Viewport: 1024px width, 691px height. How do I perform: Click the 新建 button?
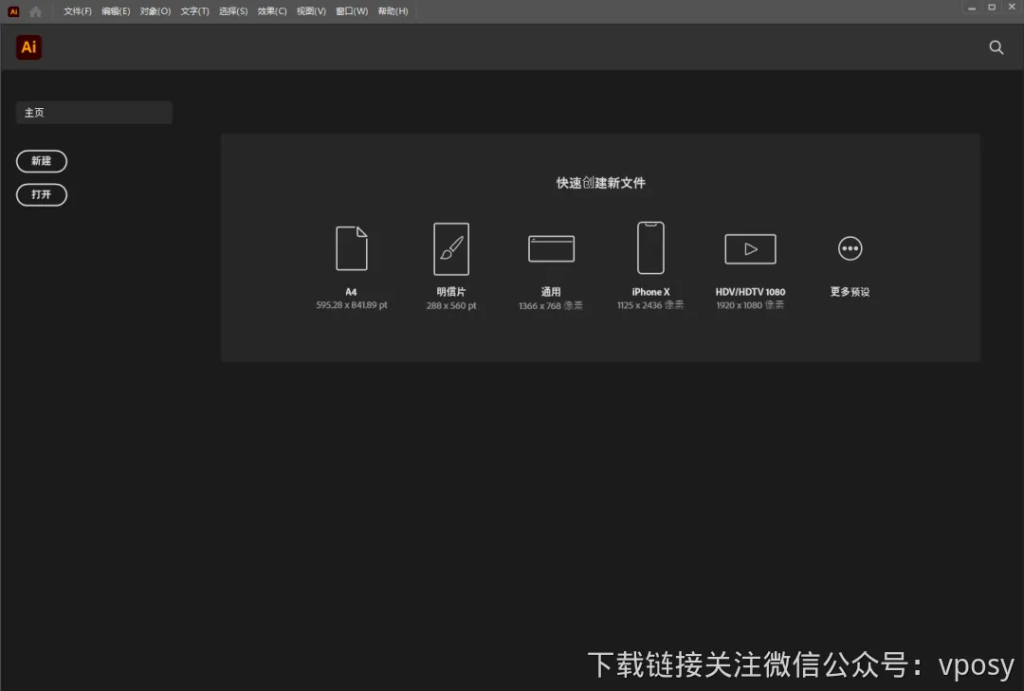tap(41, 161)
